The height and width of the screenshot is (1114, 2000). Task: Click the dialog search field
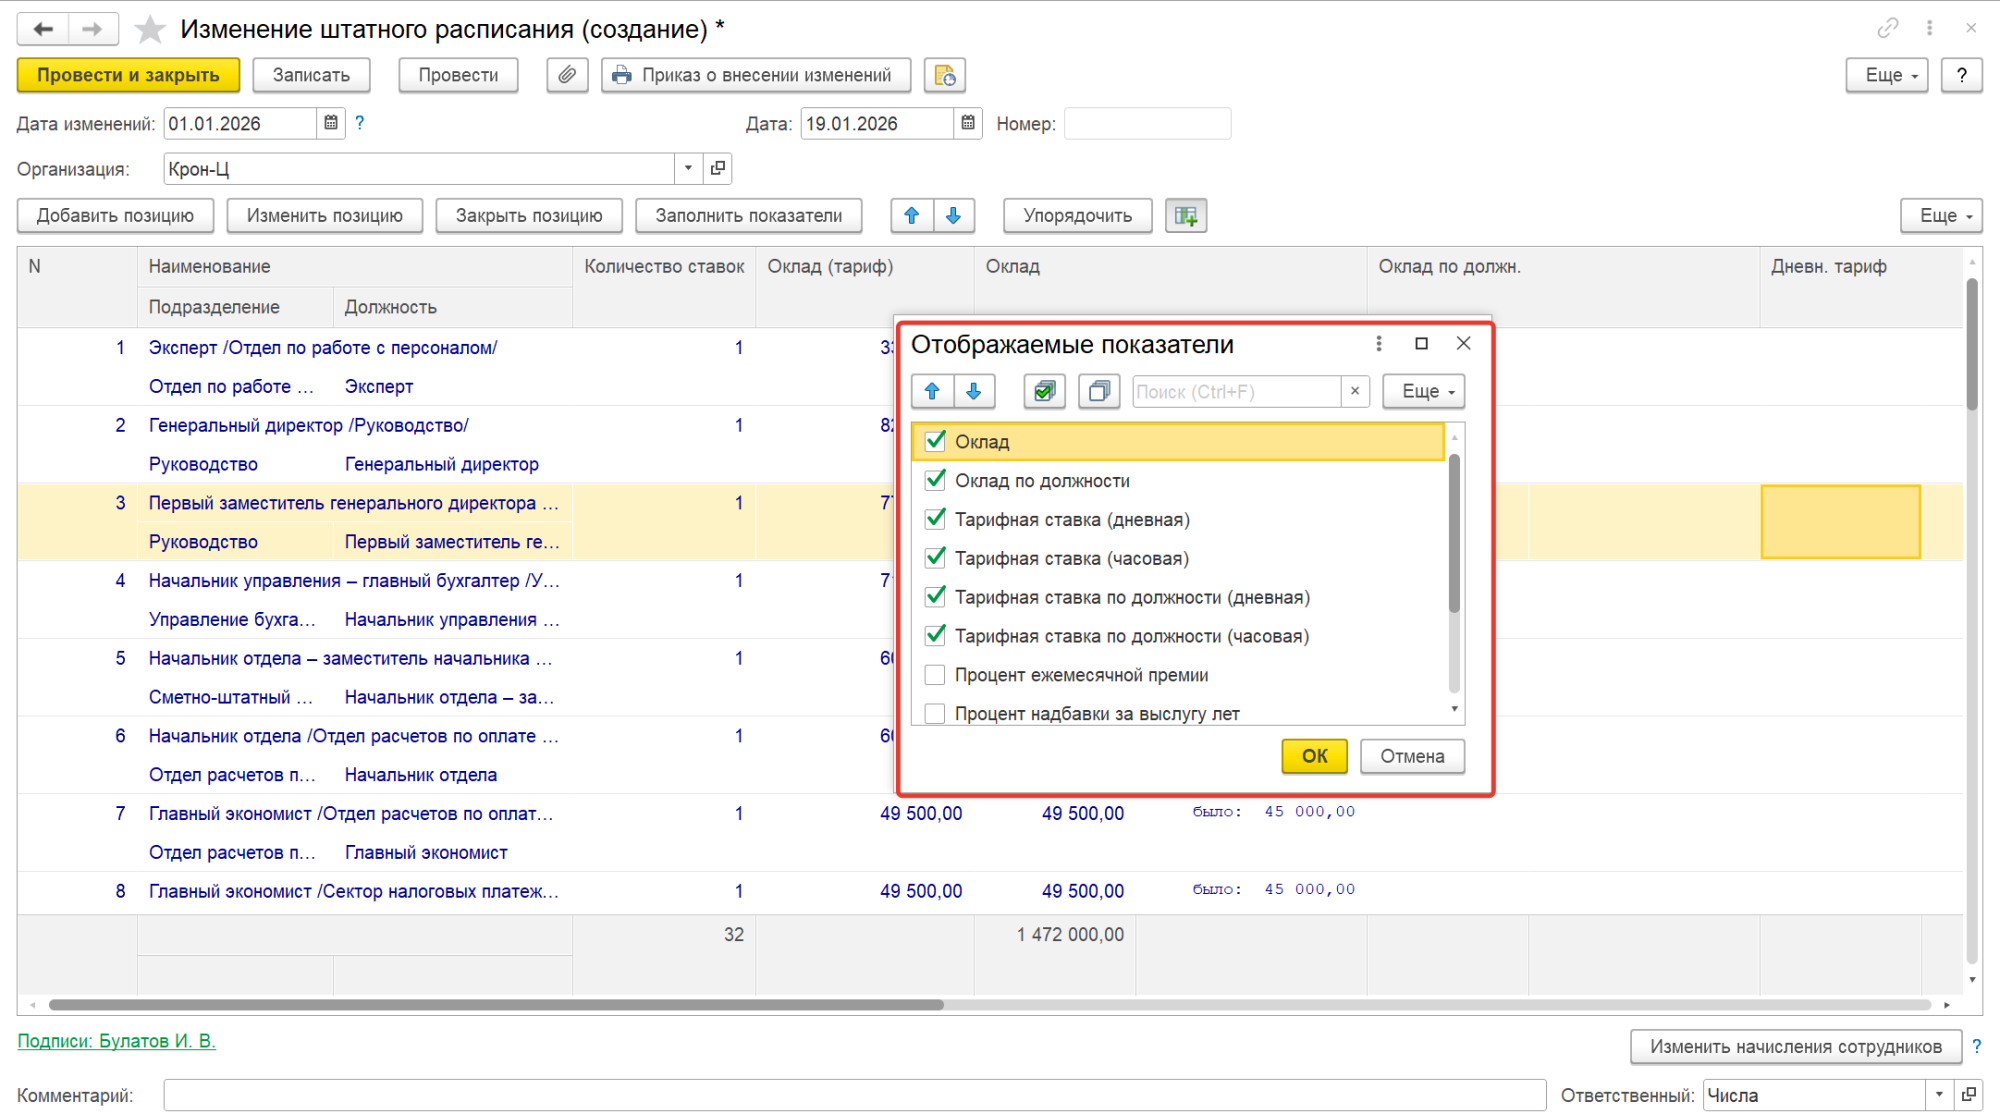(x=1235, y=391)
